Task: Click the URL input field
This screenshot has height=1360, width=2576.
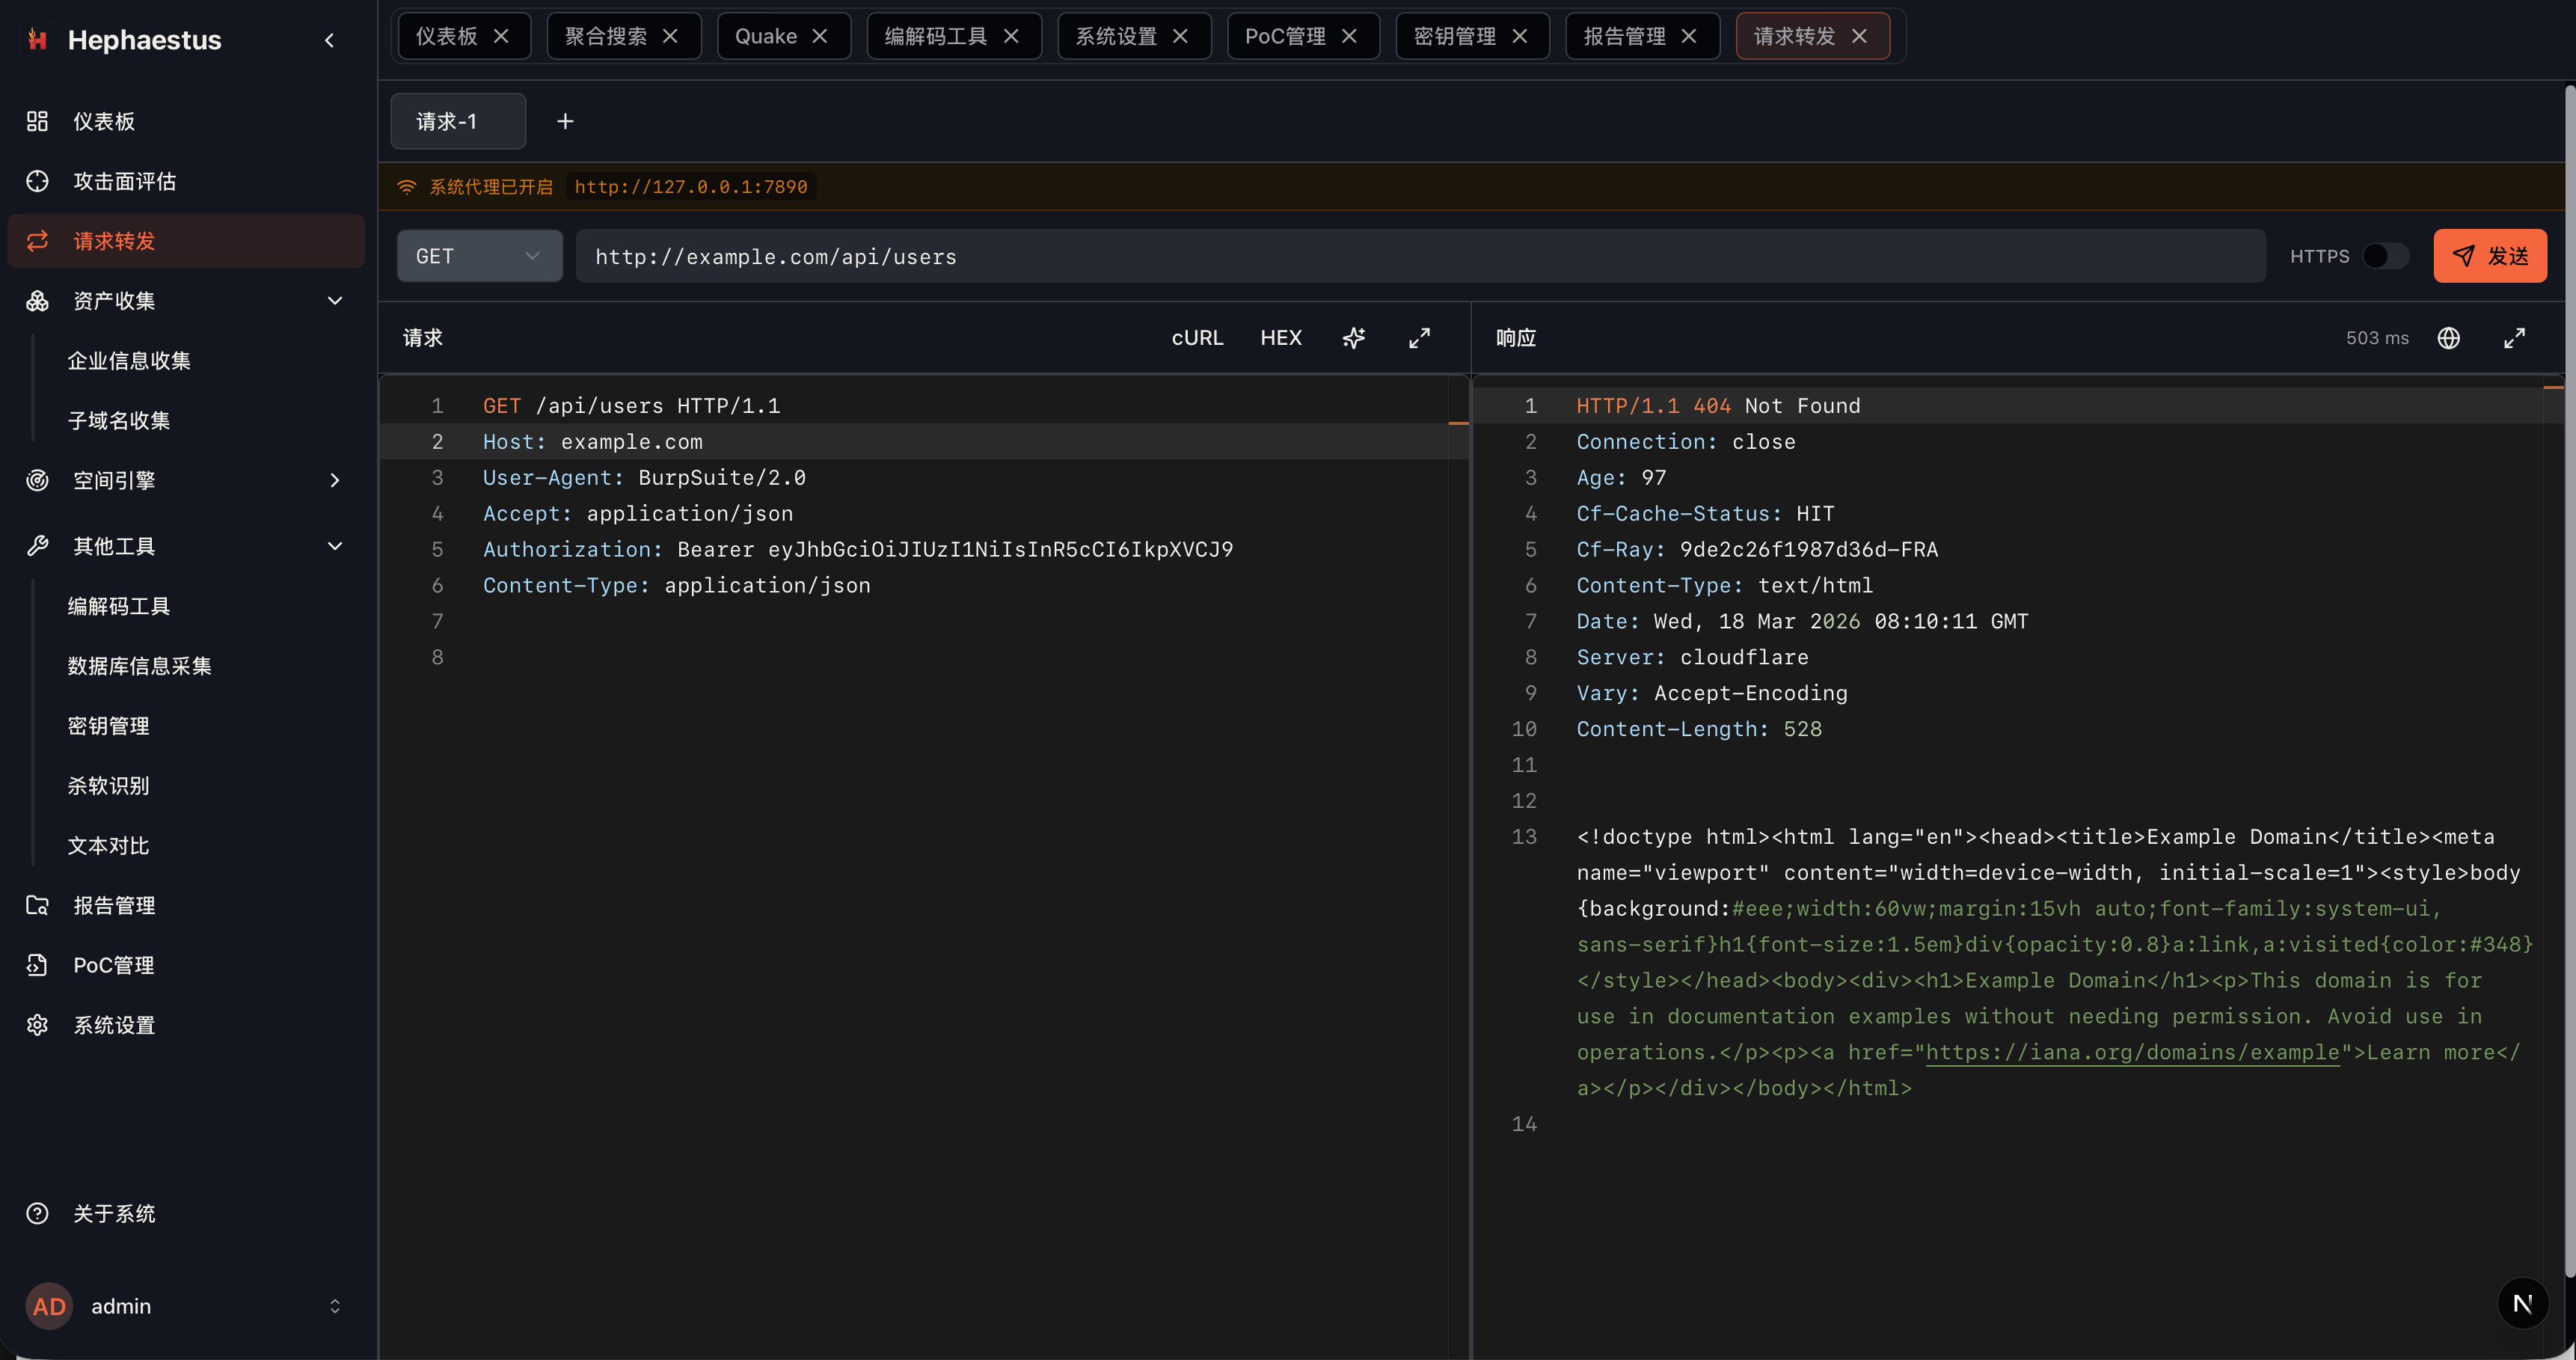Action: pos(1420,256)
